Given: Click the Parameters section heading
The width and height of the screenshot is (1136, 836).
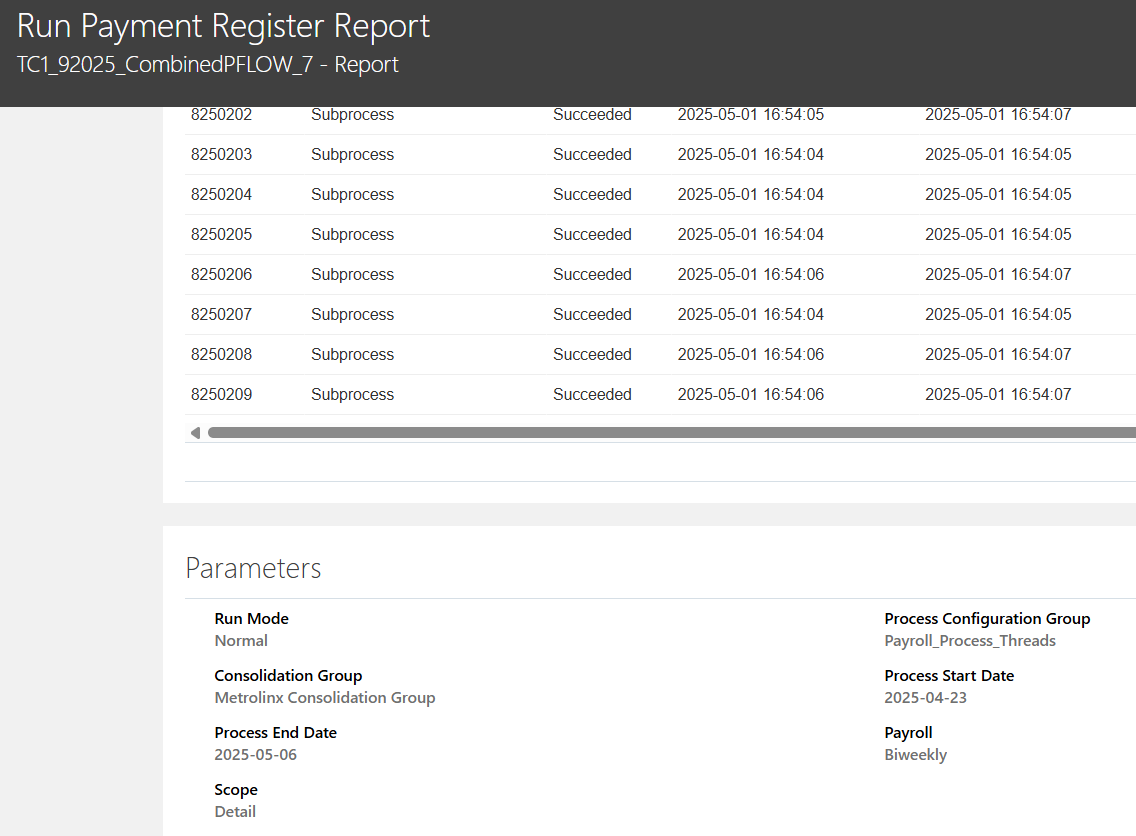Looking at the screenshot, I should [x=253, y=568].
